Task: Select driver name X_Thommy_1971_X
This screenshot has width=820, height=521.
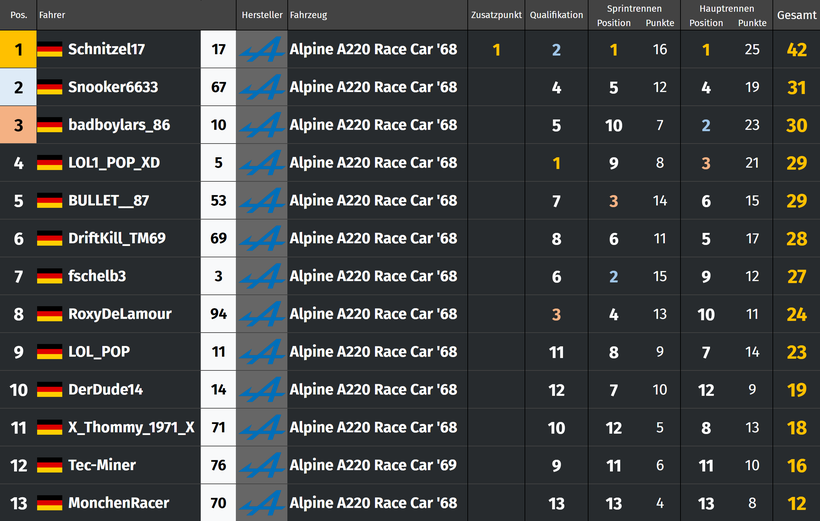Action: point(131,427)
